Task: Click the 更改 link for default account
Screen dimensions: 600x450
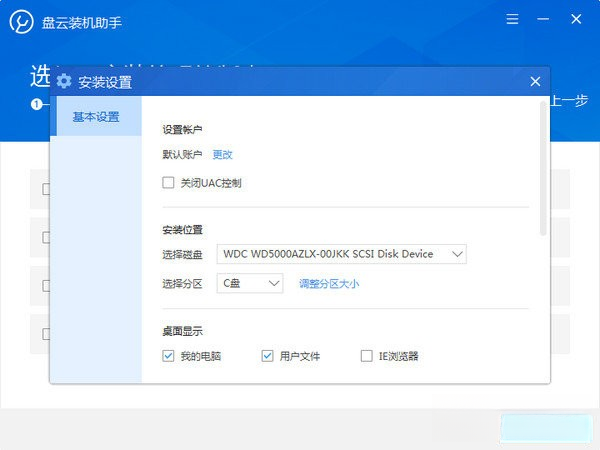Action: tap(222, 155)
